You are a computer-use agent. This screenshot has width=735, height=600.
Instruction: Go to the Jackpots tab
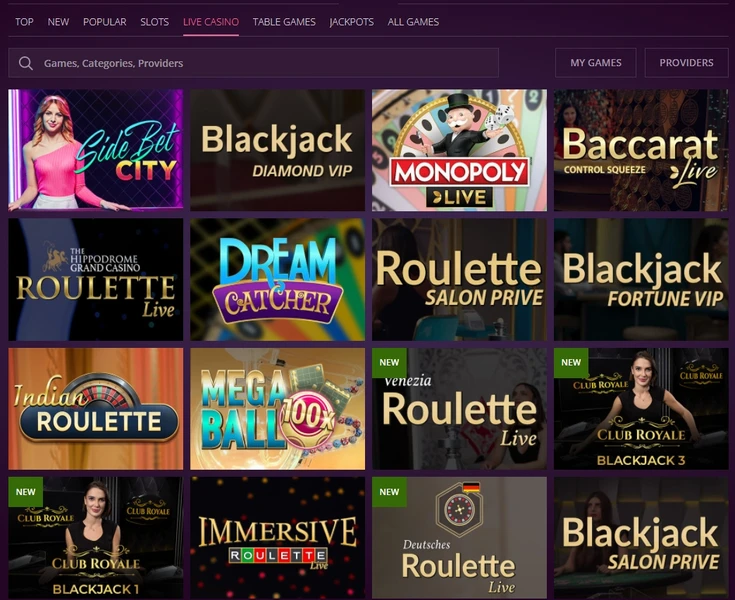[351, 22]
